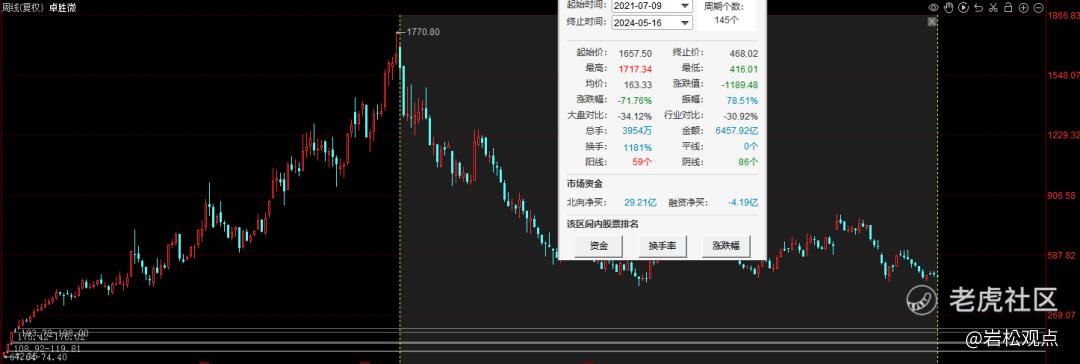Click the 周线(复权) period label

[x=23, y=8]
